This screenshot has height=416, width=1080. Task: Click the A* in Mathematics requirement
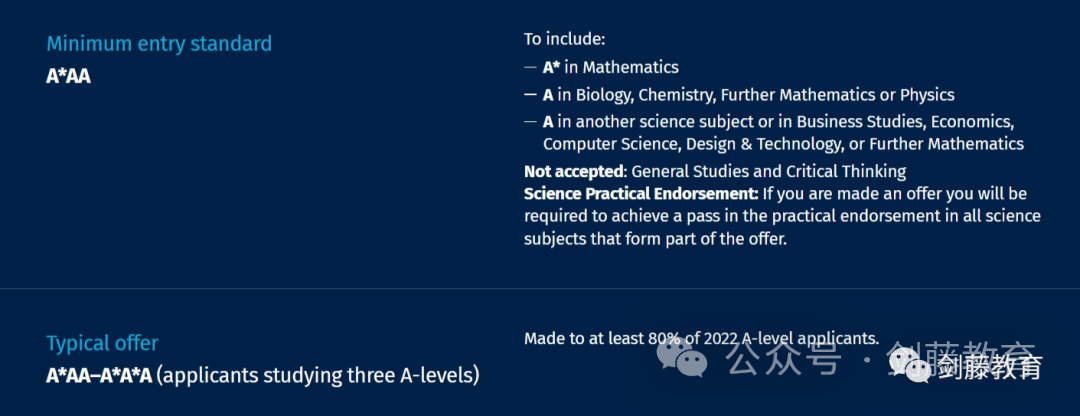tap(610, 67)
